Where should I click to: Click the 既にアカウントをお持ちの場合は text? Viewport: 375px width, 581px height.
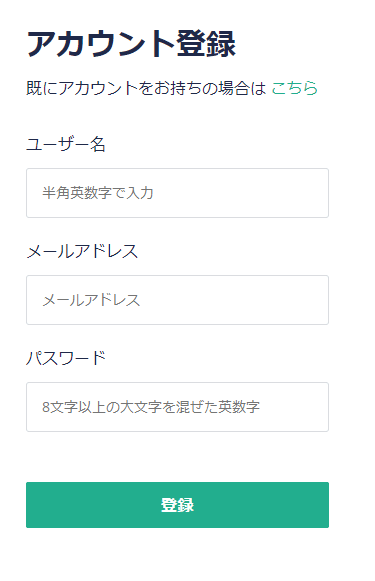146,88
